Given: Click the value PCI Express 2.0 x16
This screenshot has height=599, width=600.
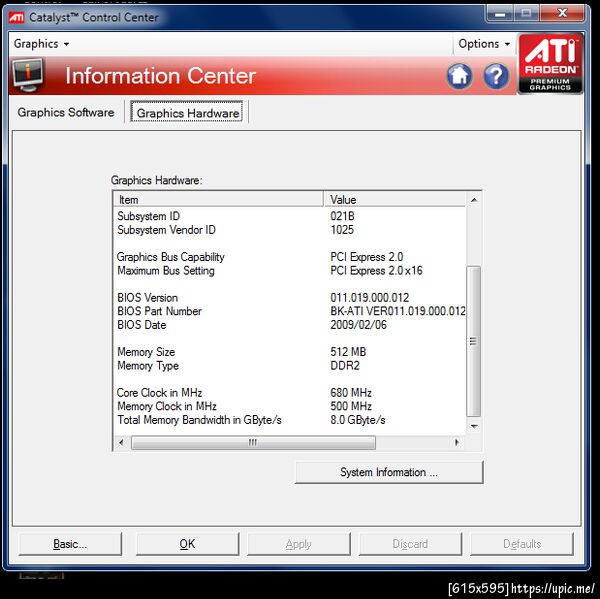Looking at the screenshot, I should (377, 271).
